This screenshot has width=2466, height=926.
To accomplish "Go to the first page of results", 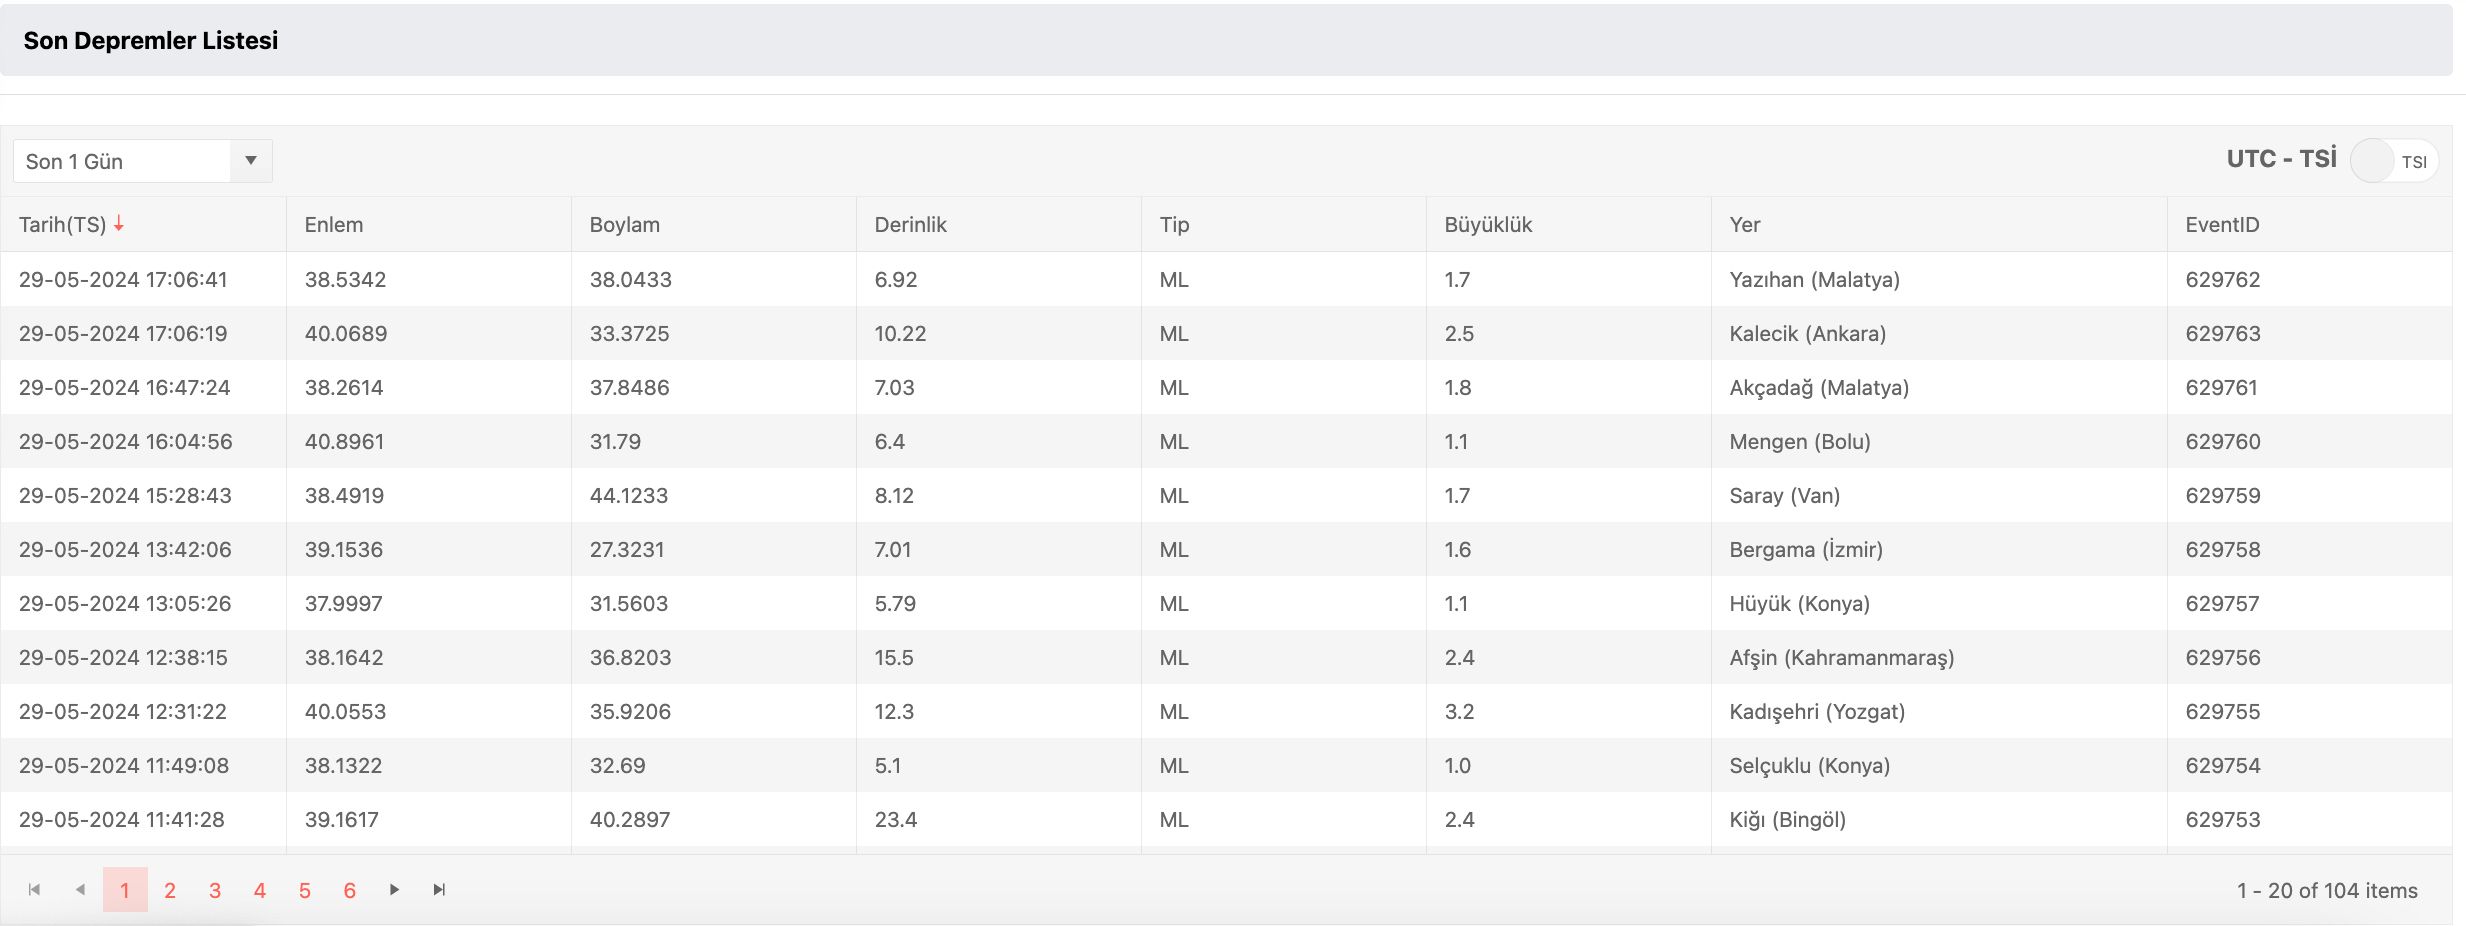I will coord(35,890).
